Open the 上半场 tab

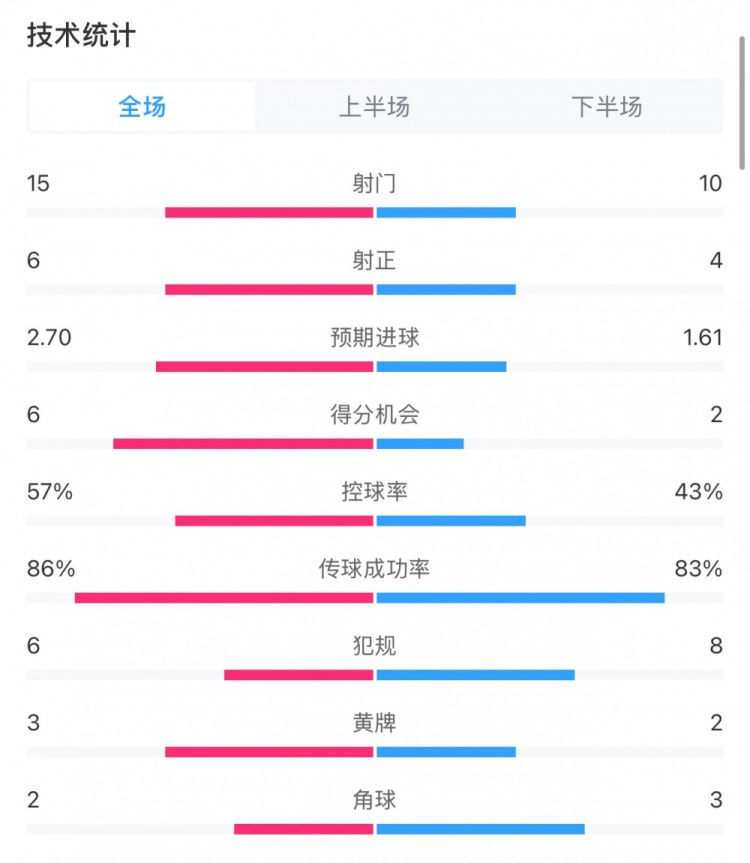pos(374,107)
